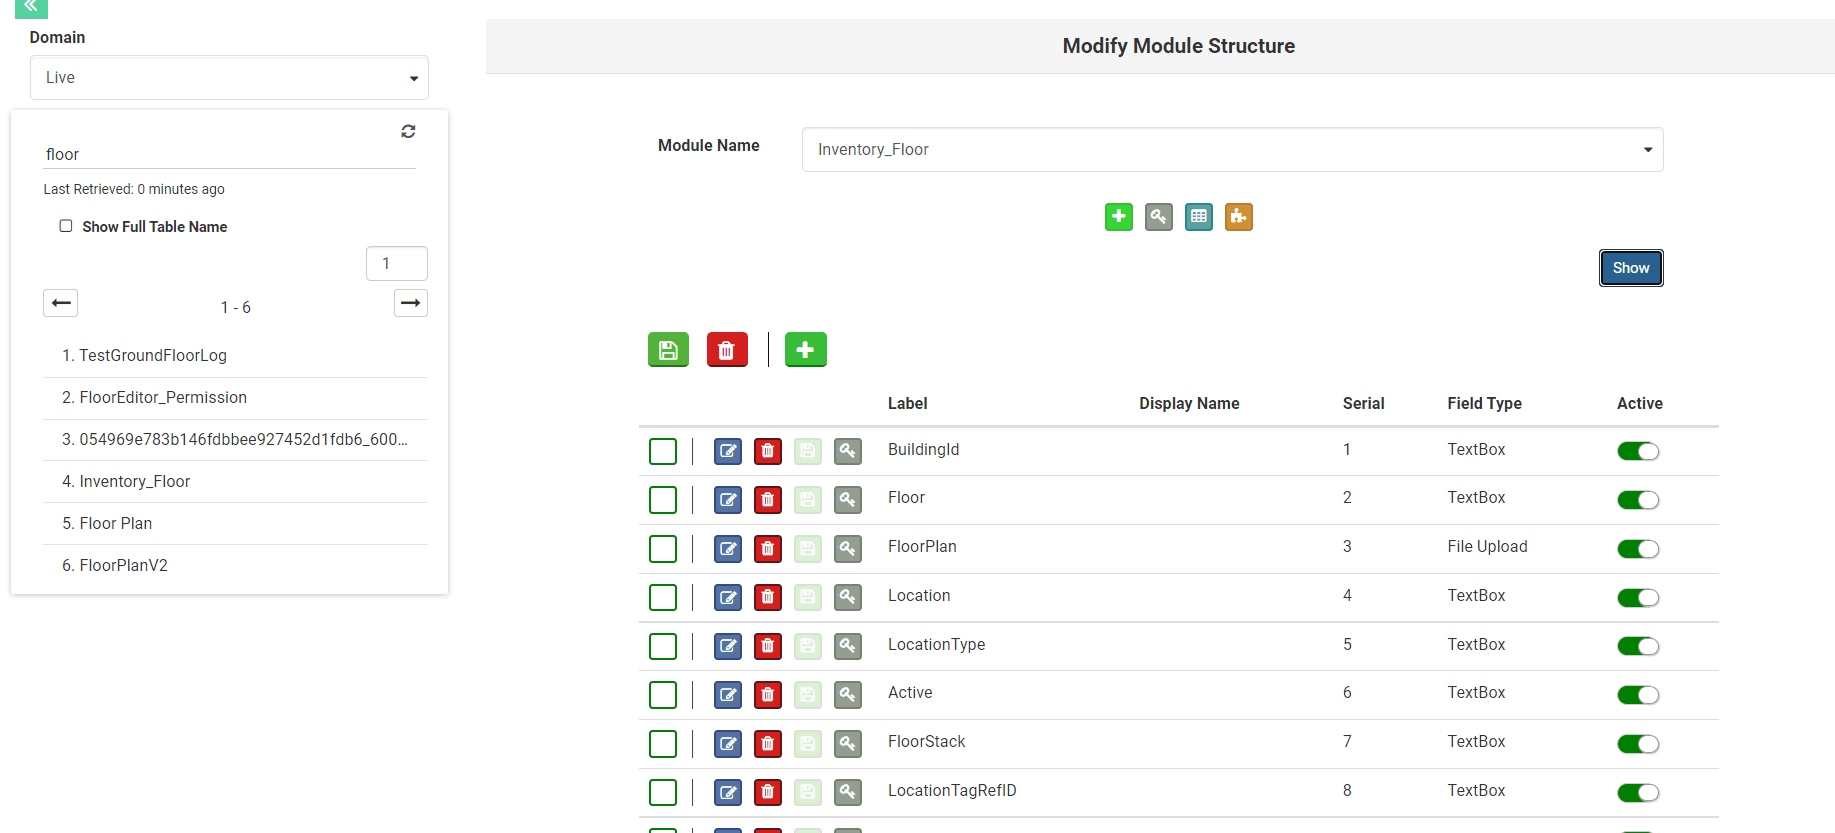Delete the Active field row
This screenshot has height=833, width=1835.
[768, 695]
